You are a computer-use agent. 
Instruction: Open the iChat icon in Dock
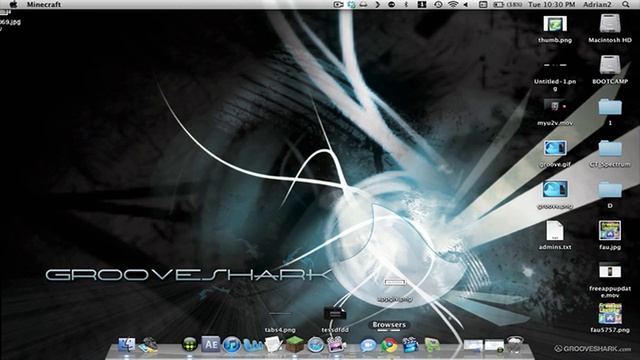tap(368, 345)
